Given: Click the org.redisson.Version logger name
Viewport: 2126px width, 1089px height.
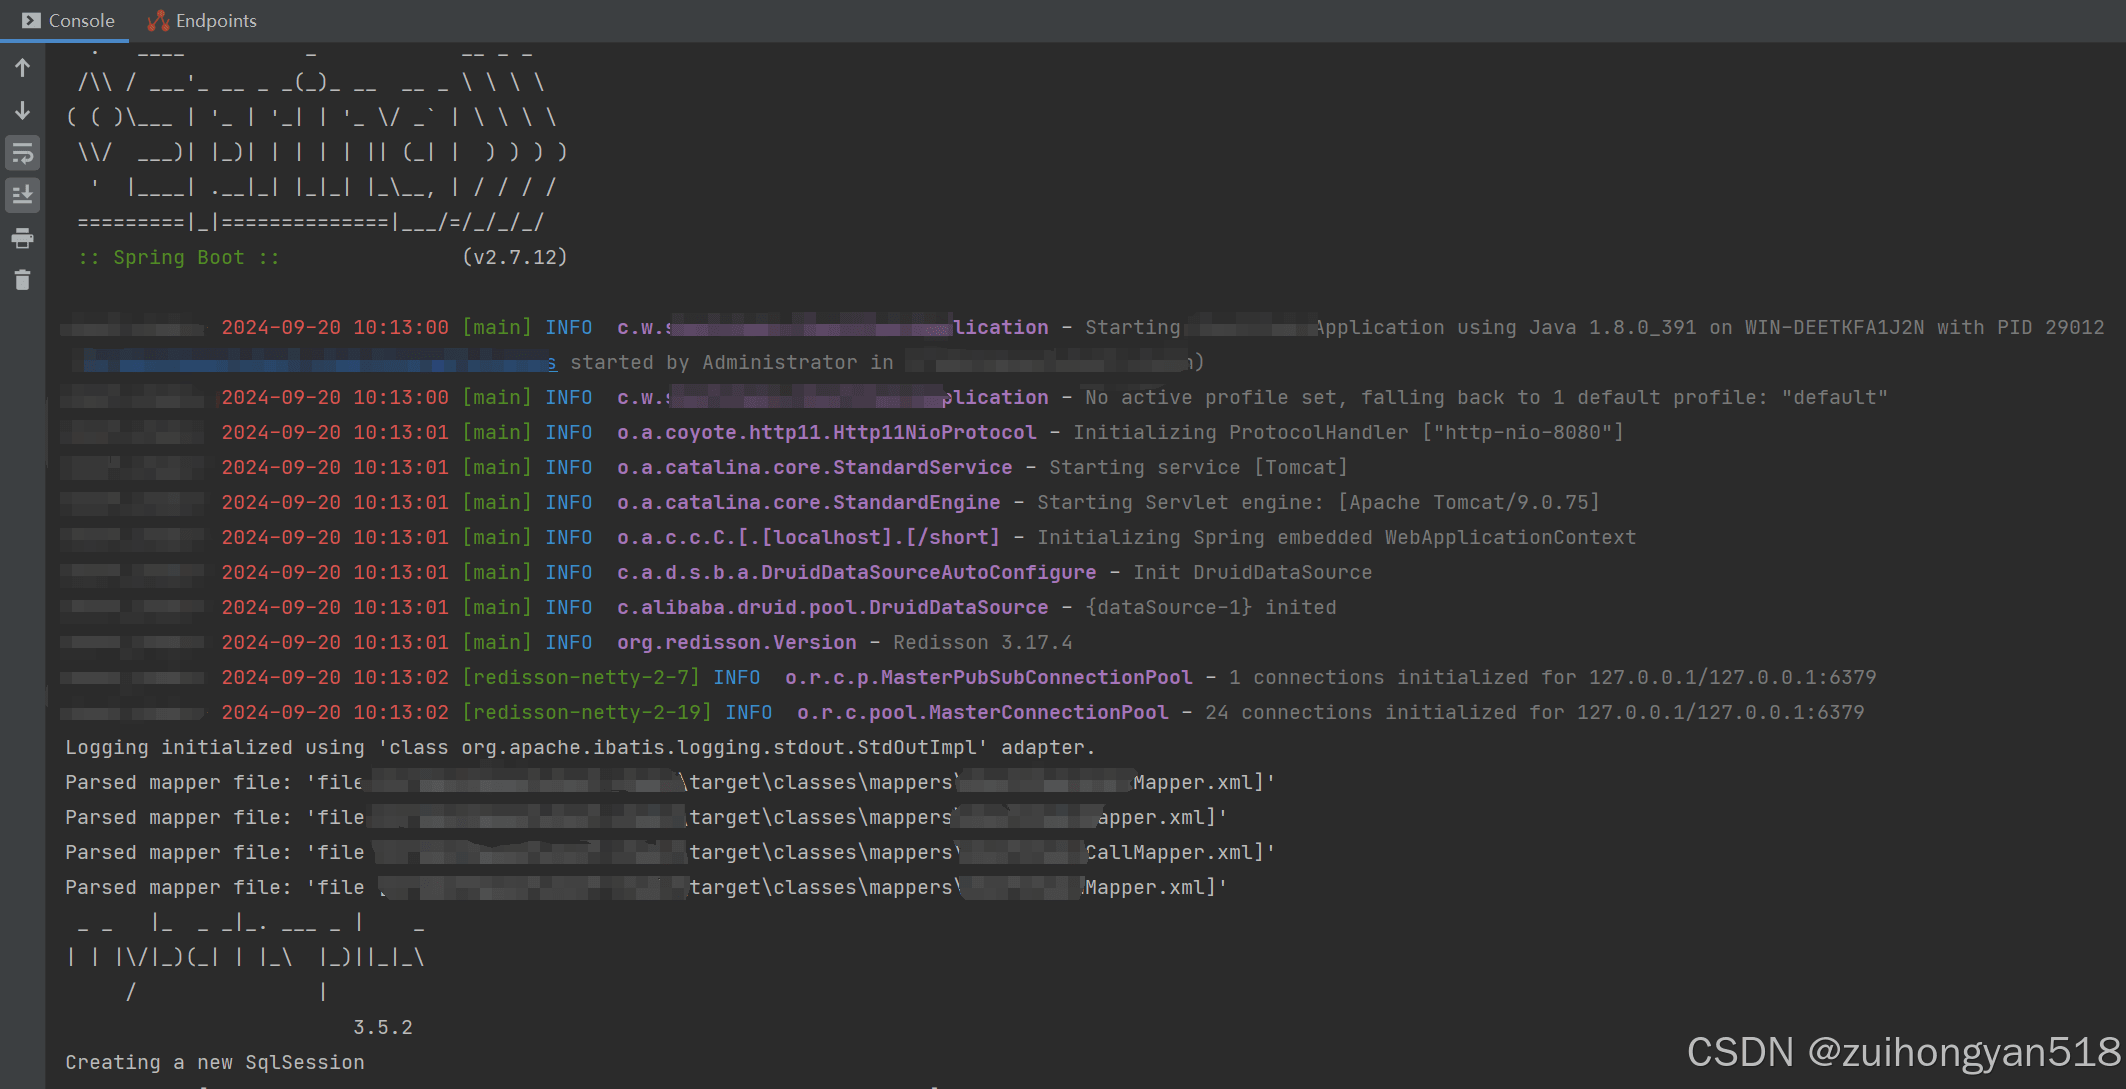Looking at the screenshot, I should (x=736, y=642).
